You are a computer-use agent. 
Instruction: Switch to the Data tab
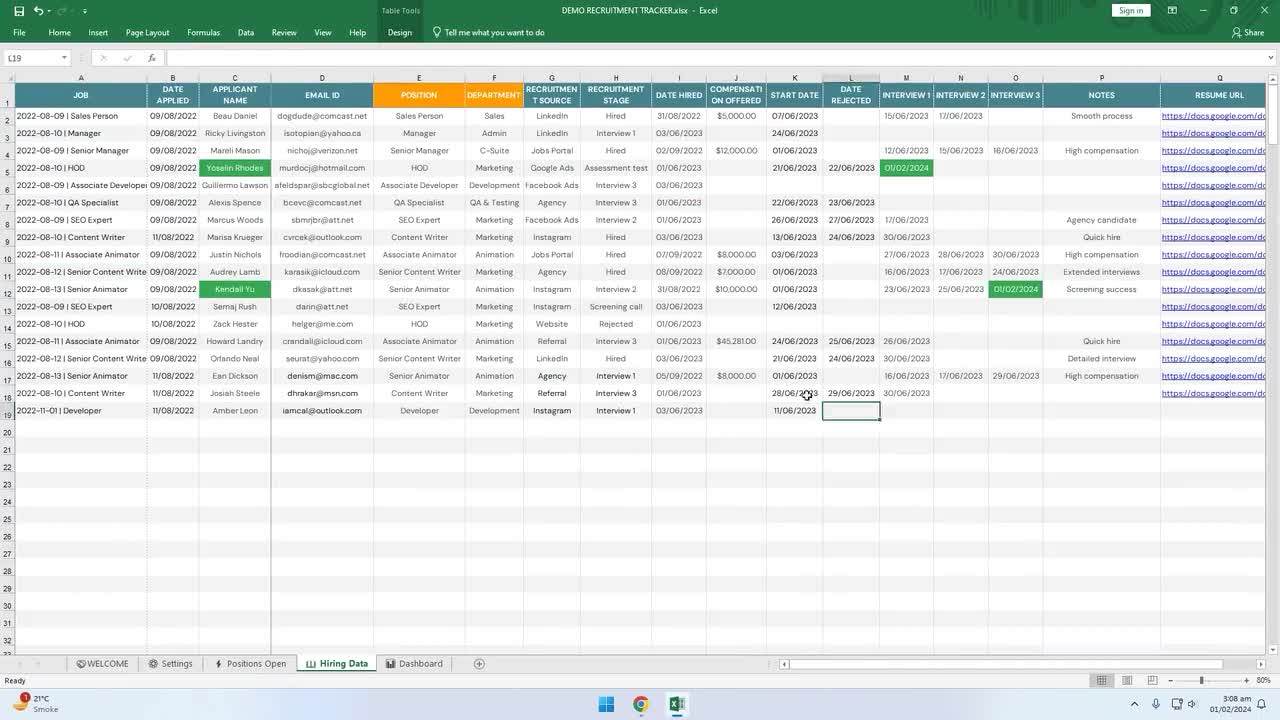point(245,33)
